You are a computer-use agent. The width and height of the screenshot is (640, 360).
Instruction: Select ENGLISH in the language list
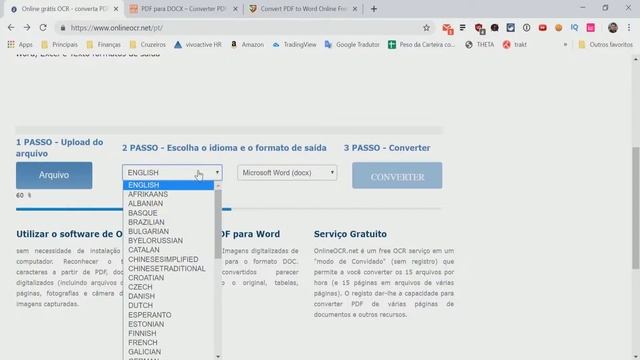coord(168,185)
